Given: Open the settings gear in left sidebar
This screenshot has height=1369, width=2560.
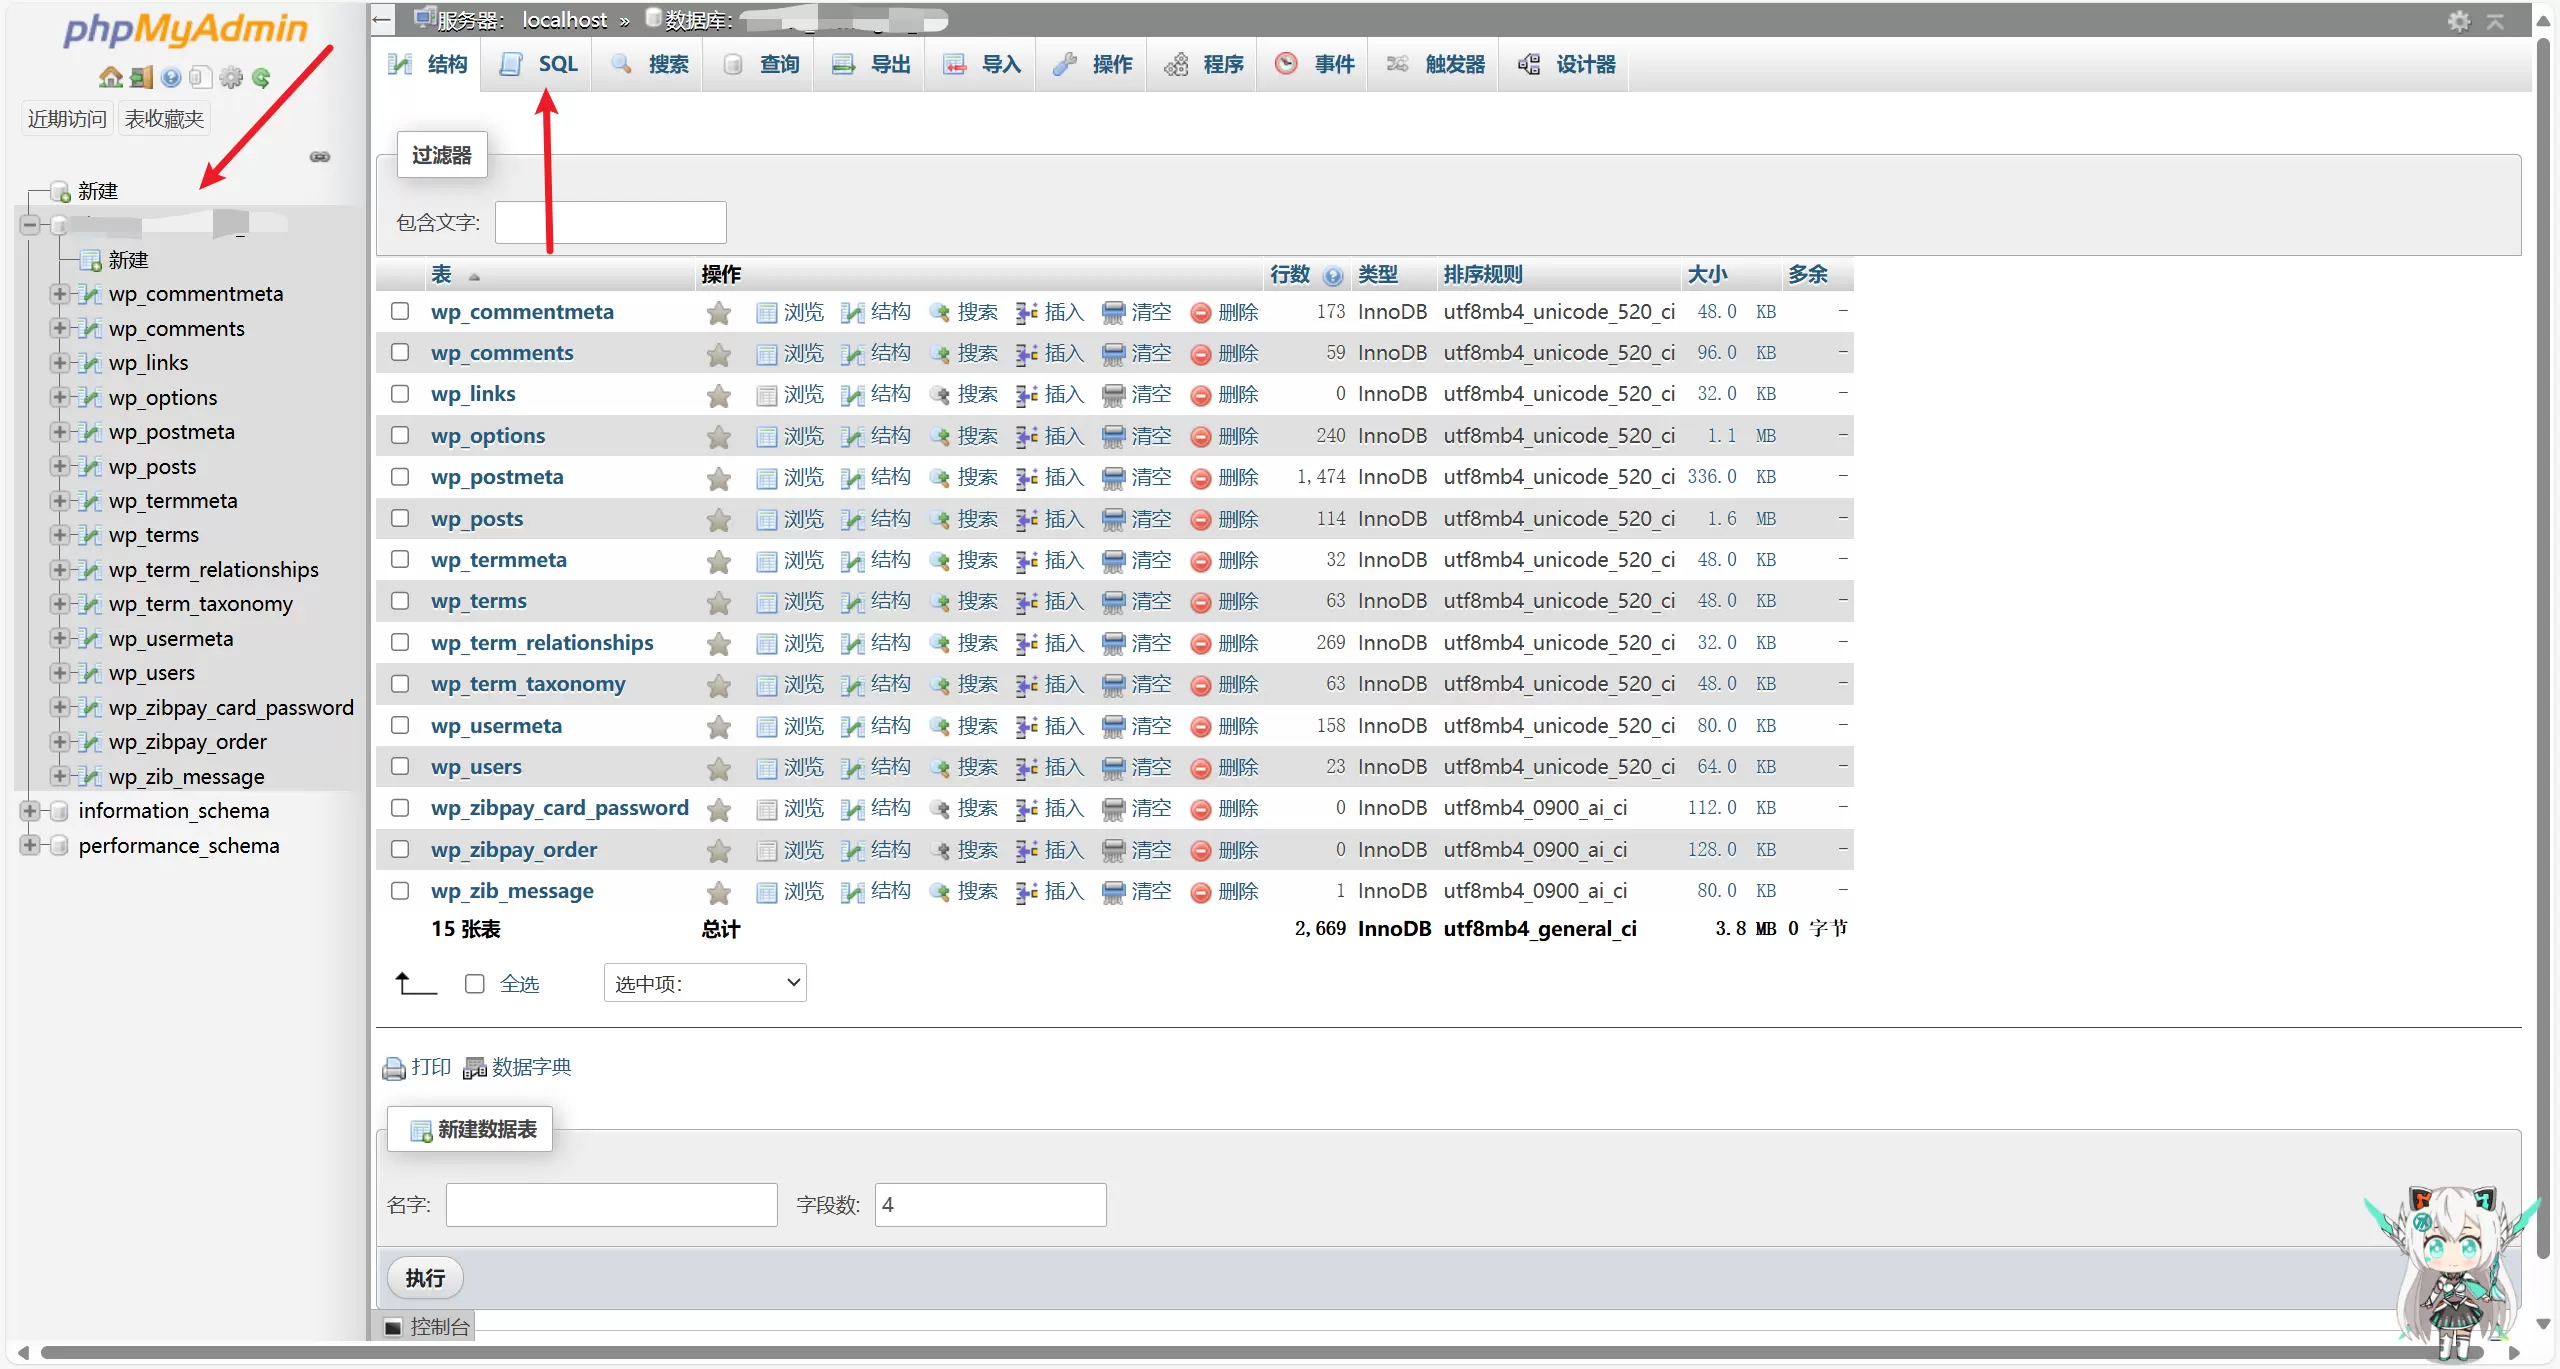Looking at the screenshot, I should pos(231,77).
